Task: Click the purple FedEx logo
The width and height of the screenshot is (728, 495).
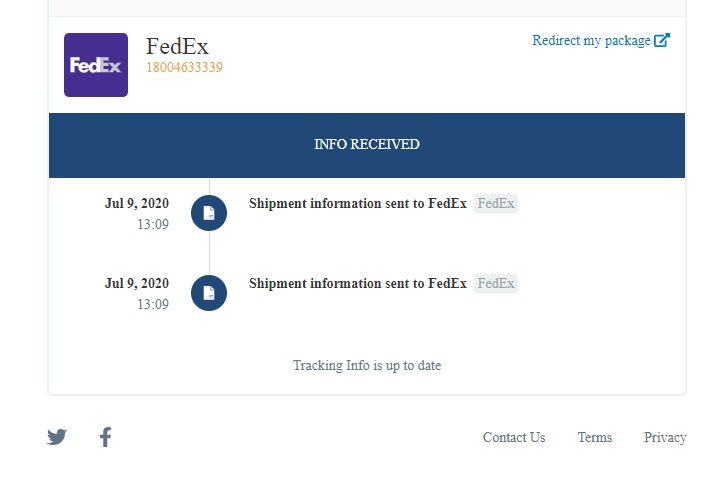Action: [x=96, y=65]
